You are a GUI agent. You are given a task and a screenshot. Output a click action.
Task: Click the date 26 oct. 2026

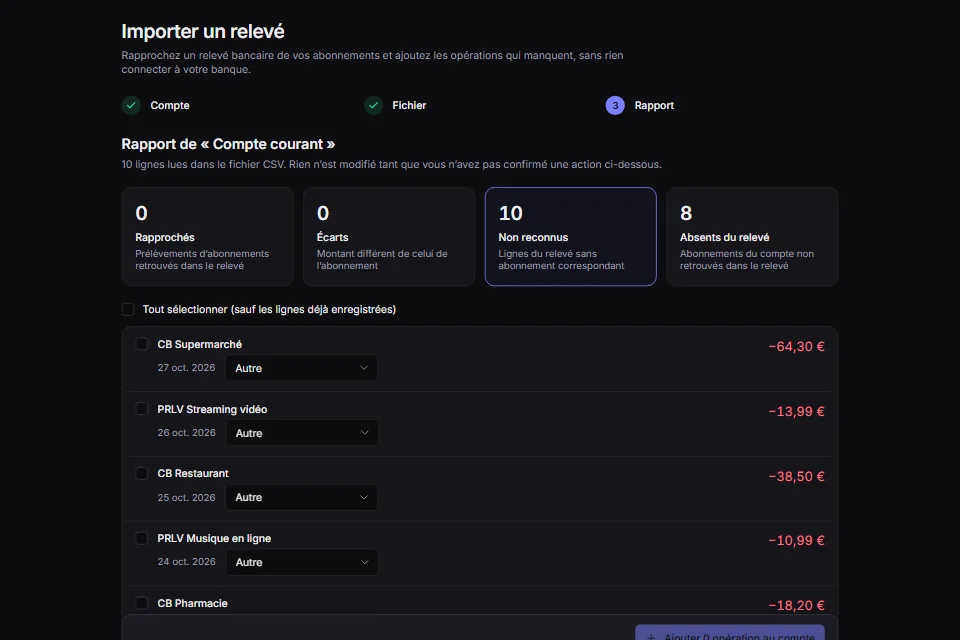point(186,432)
